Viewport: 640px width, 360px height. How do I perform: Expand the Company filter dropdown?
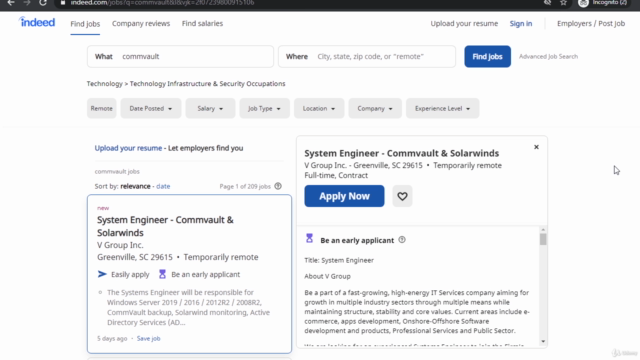tap(375, 109)
